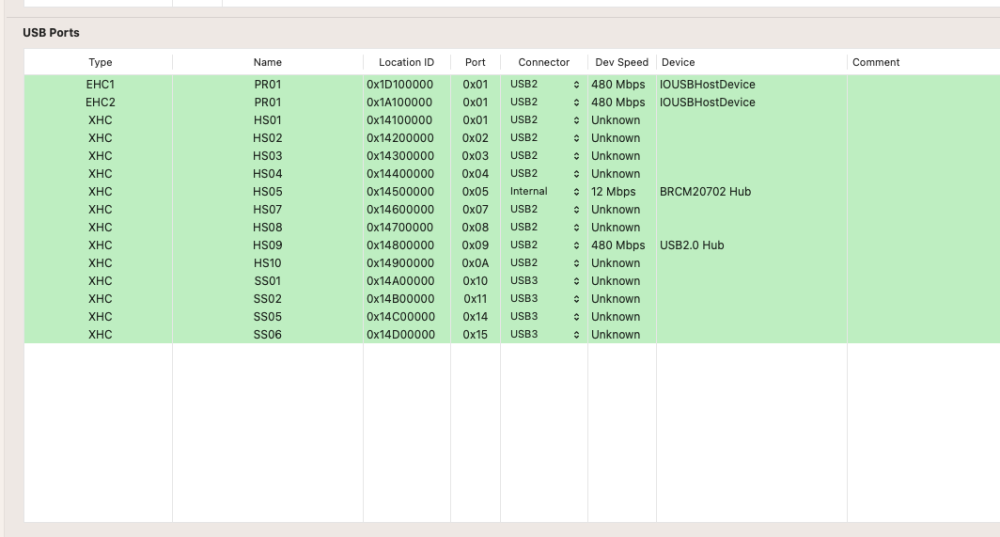Image resolution: width=1000 pixels, height=537 pixels.
Task: Click location ID 0x14100000
Action: (399, 120)
